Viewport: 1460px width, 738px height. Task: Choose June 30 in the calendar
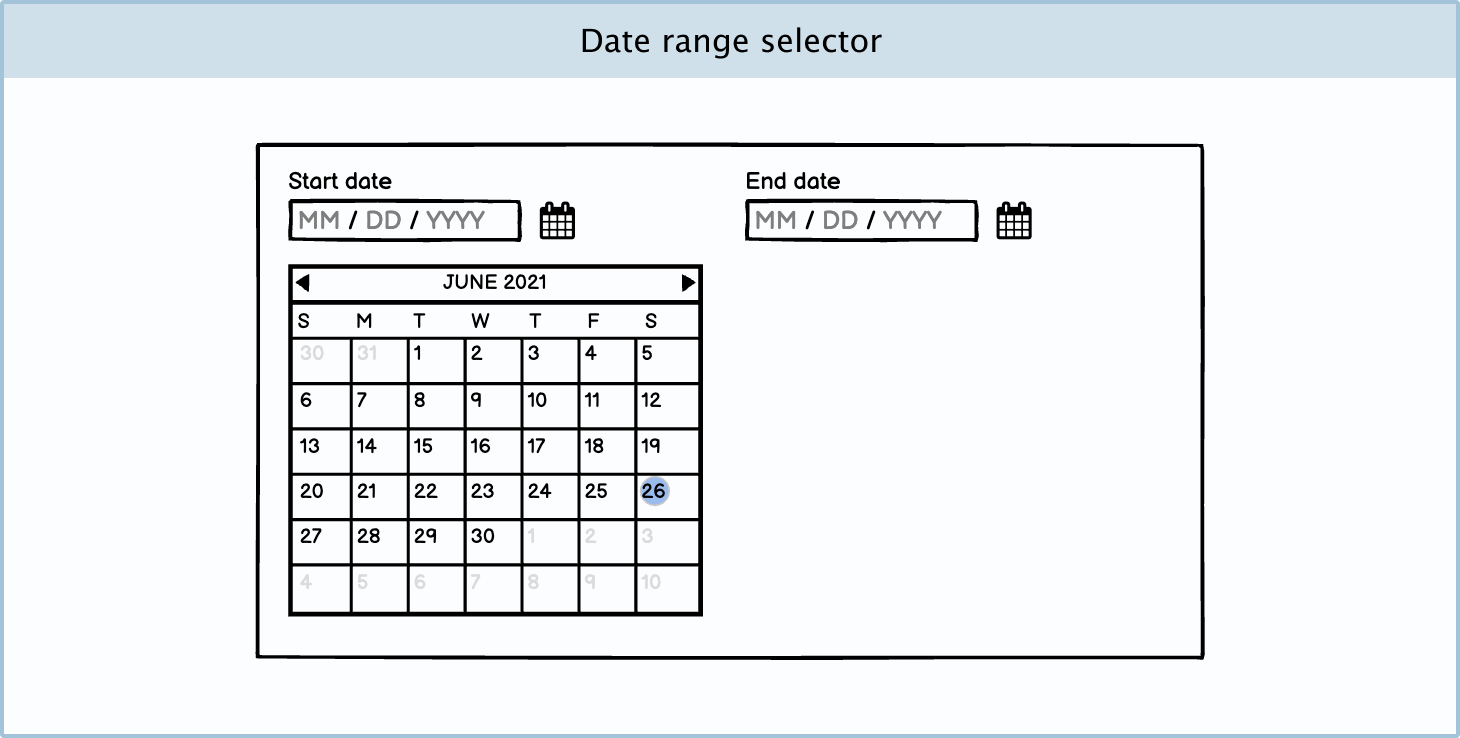(x=493, y=542)
